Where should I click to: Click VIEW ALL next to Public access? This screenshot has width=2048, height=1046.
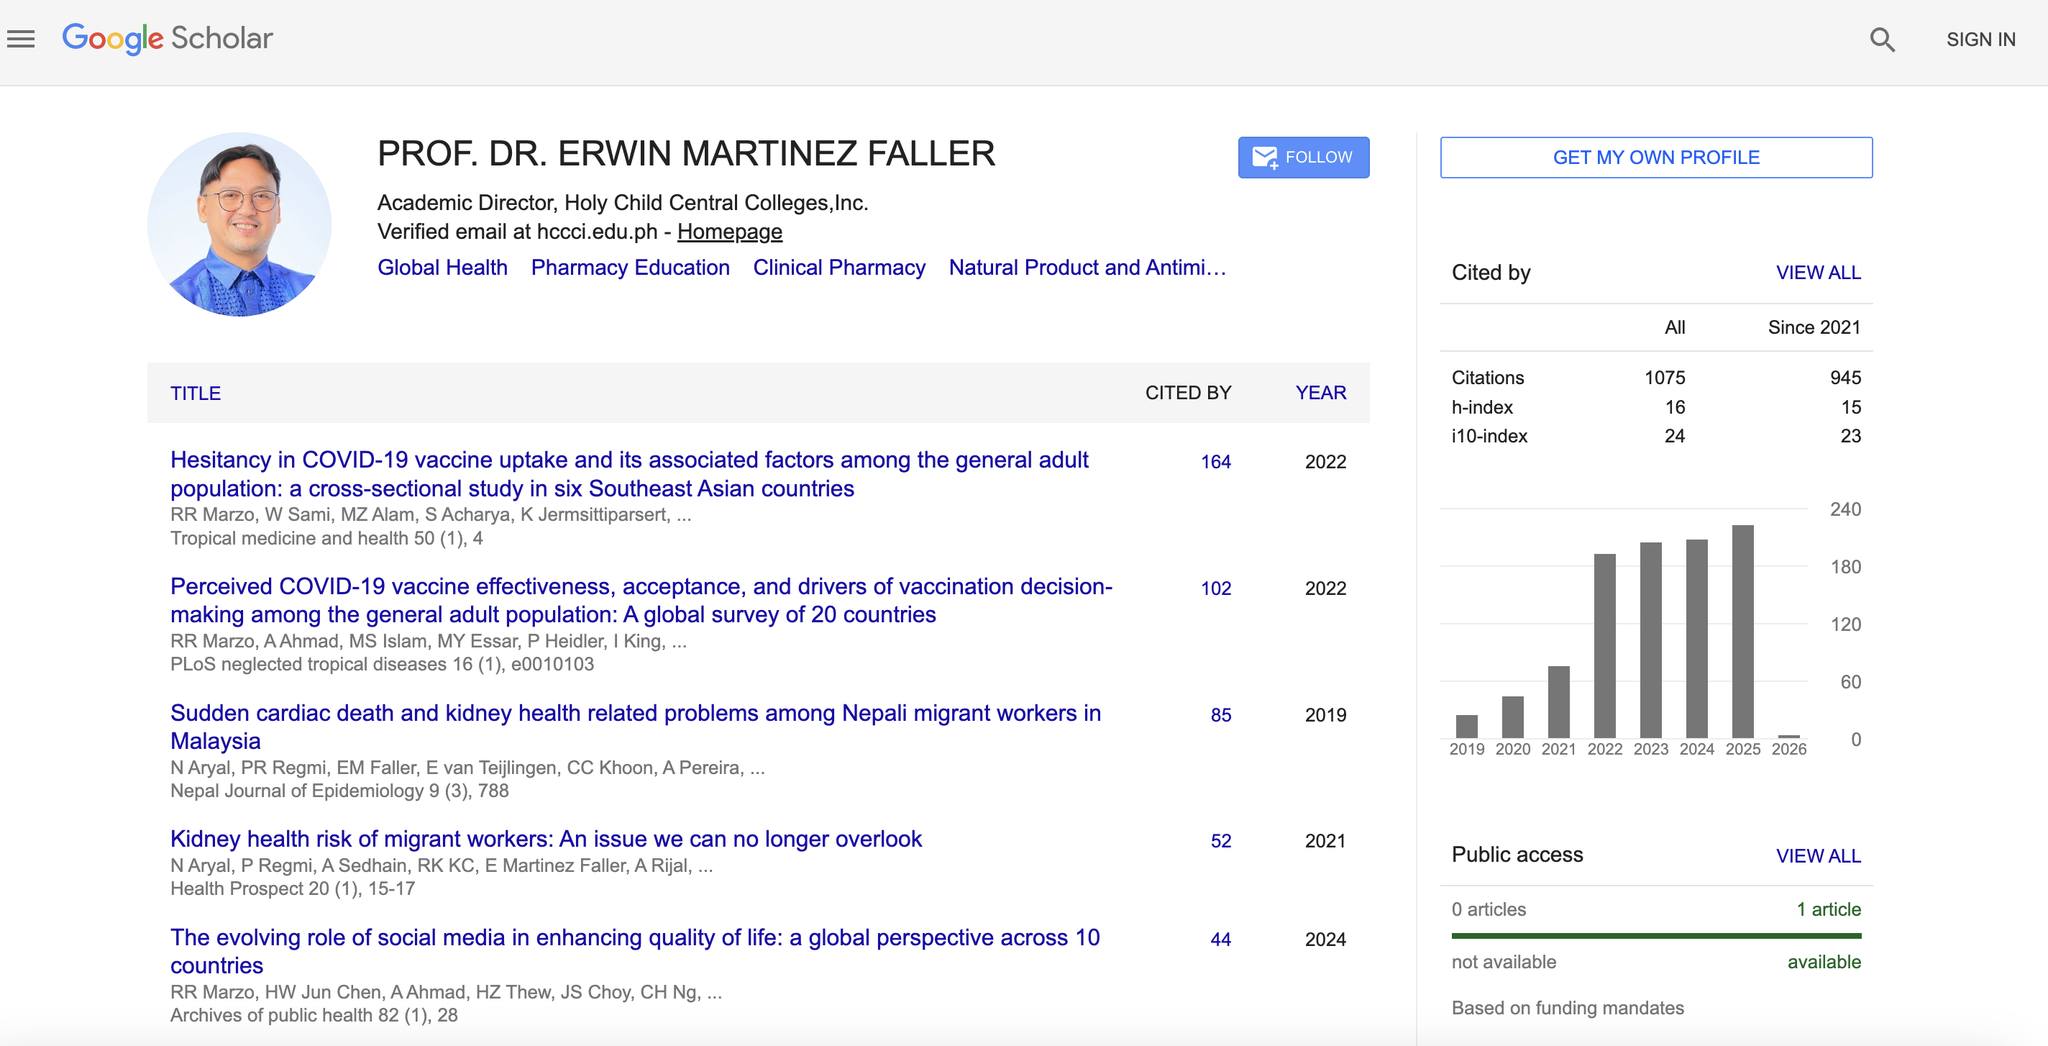pos(1818,856)
